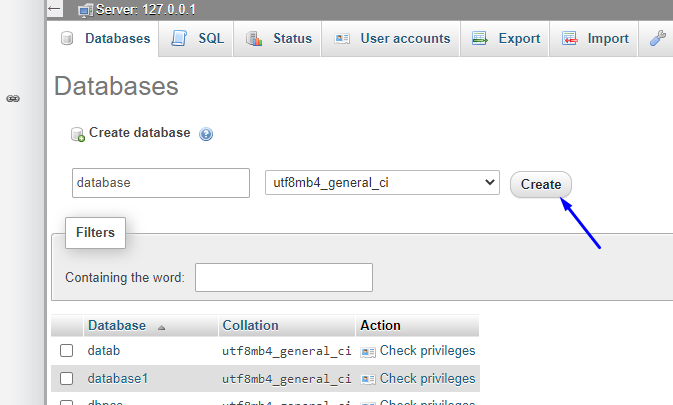The height and width of the screenshot is (405, 673).
Task: Click the Containing the word filter field
Action: pyautogui.click(x=284, y=278)
